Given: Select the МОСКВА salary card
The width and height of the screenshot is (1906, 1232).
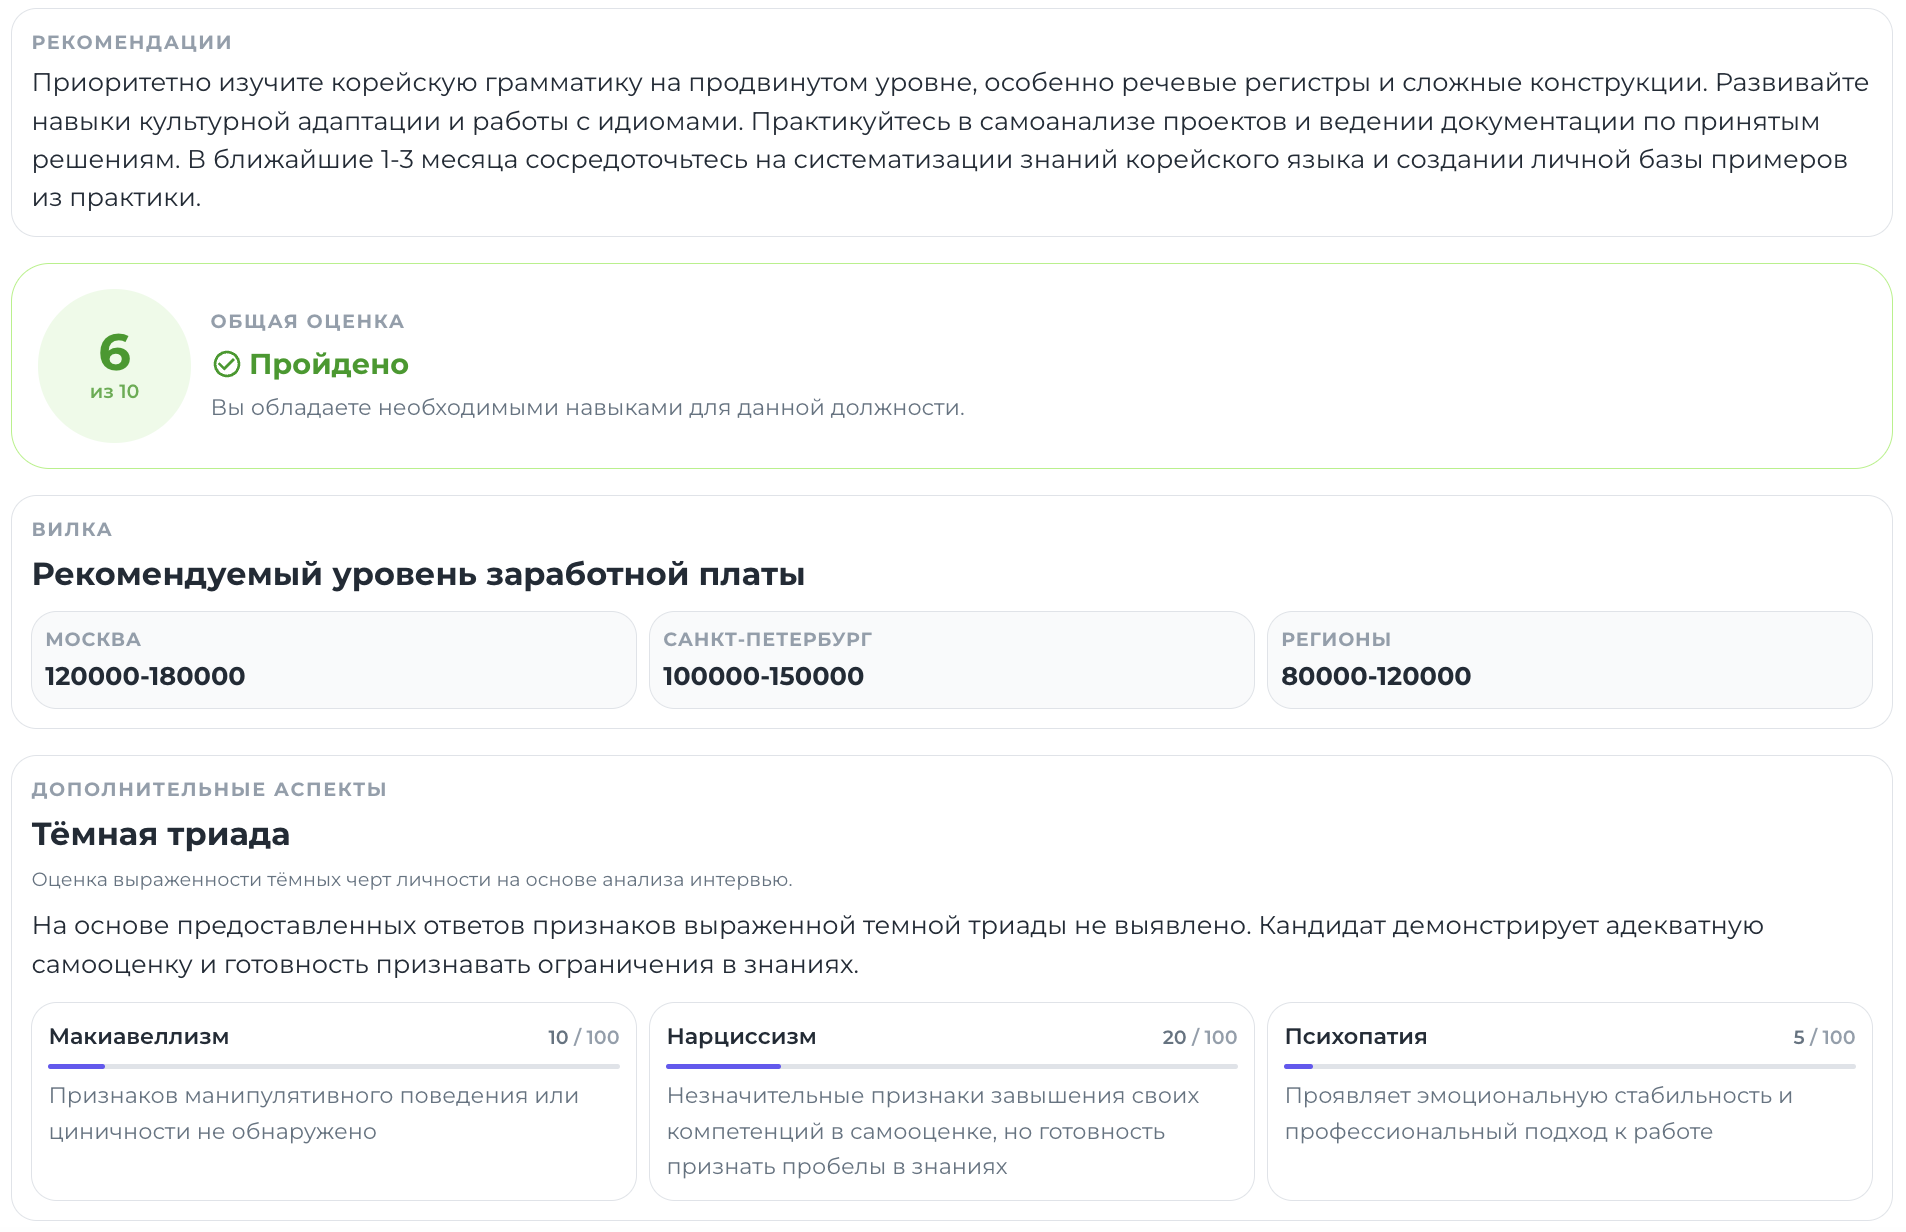Looking at the screenshot, I should pos(334,660).
